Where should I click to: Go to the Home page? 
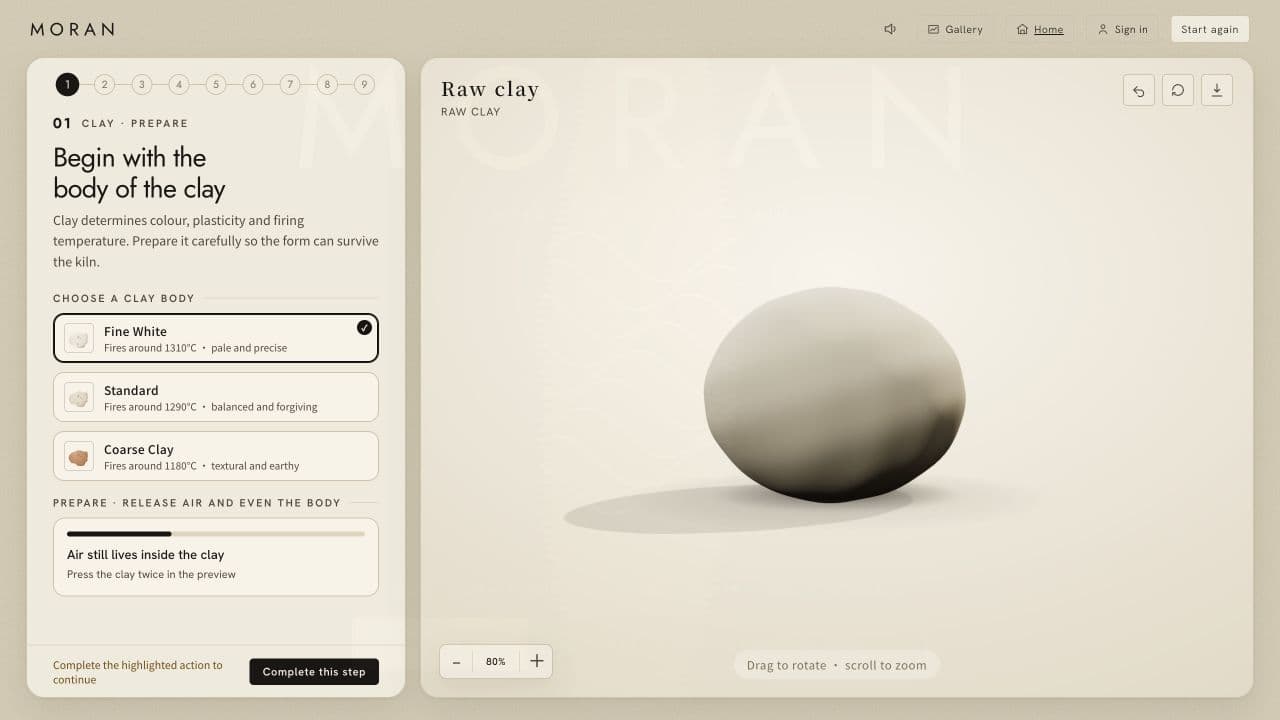pyautogui.click(x=1040, y=29)
